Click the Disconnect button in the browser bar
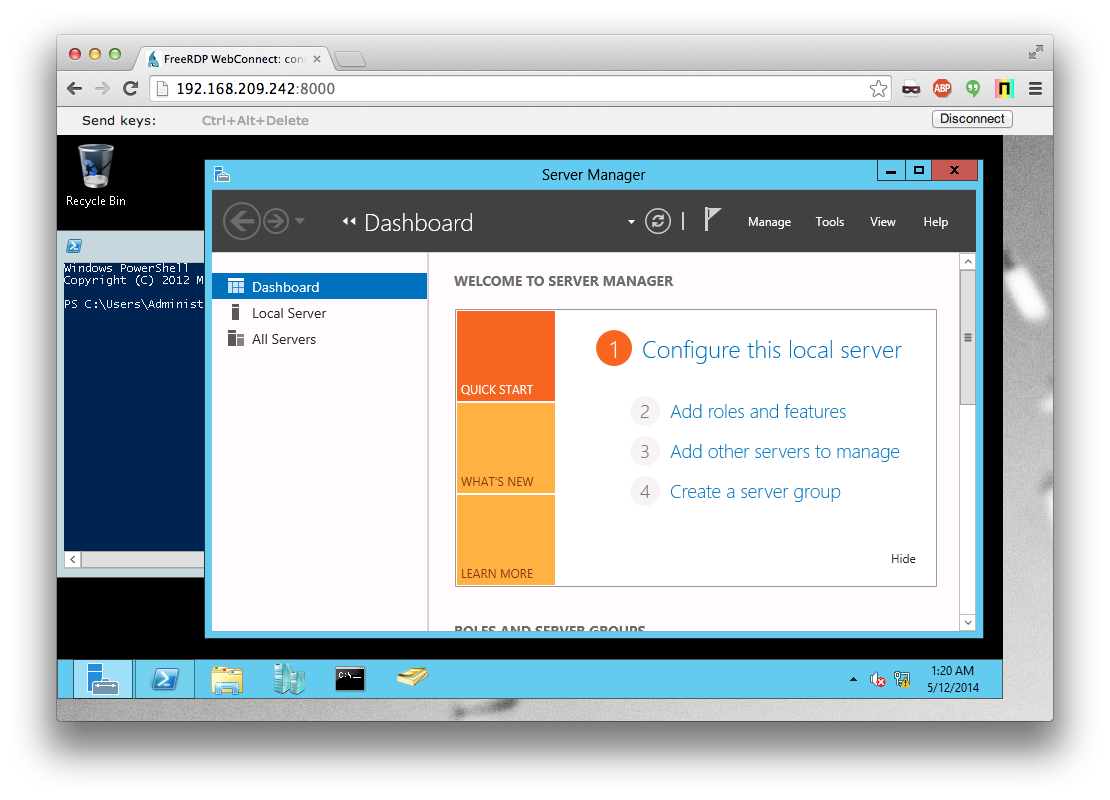1110x800 pixels. tap(972, 118)
